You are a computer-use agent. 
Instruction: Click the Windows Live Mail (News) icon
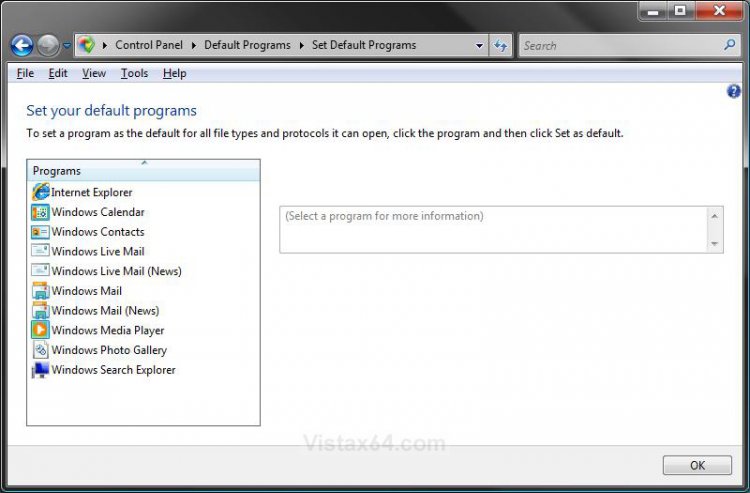click(x=40, y=270)
